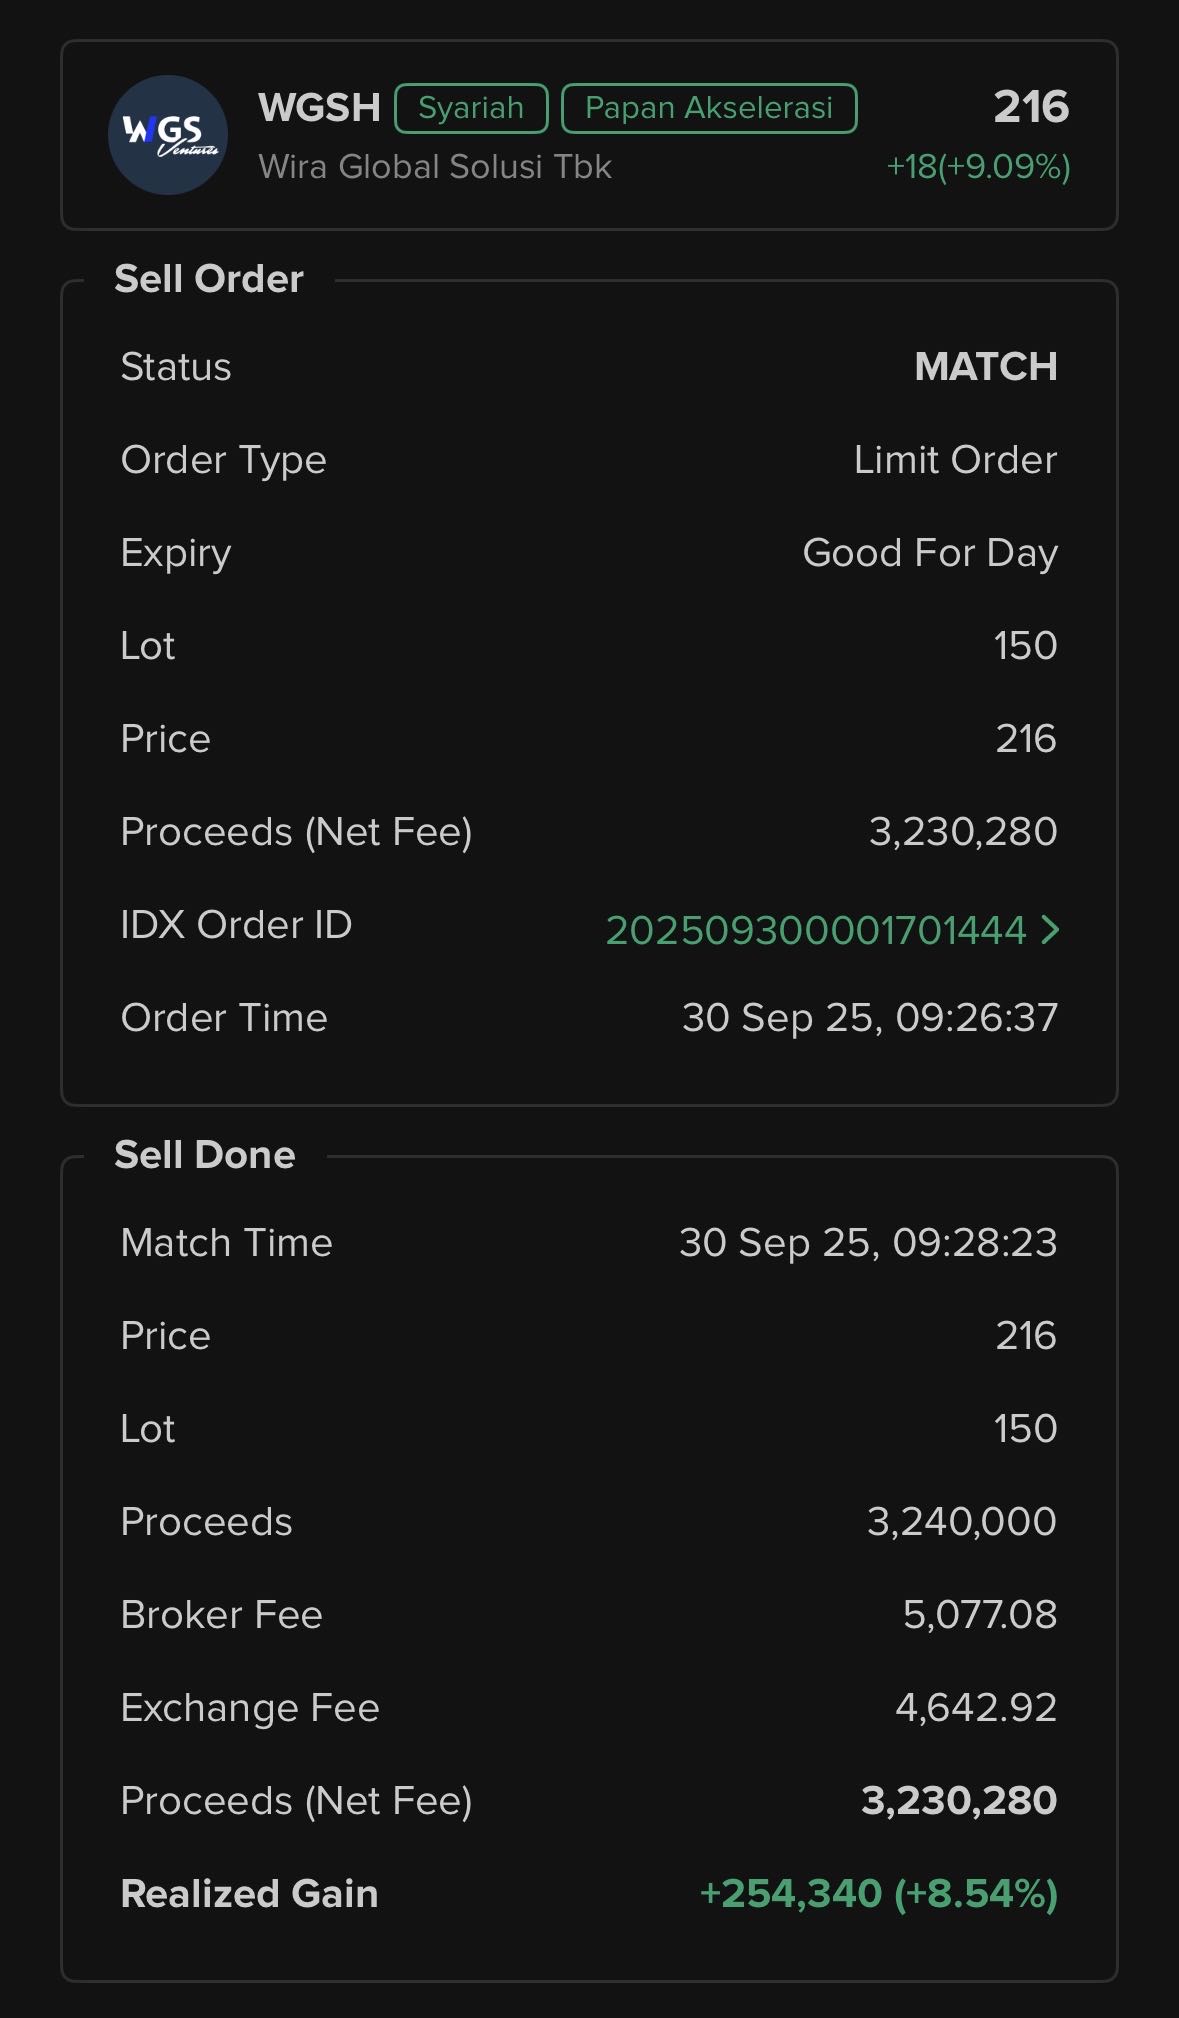
Task: Open the IDX Order ID chevron arrow
Action: tap(1050, 930)
